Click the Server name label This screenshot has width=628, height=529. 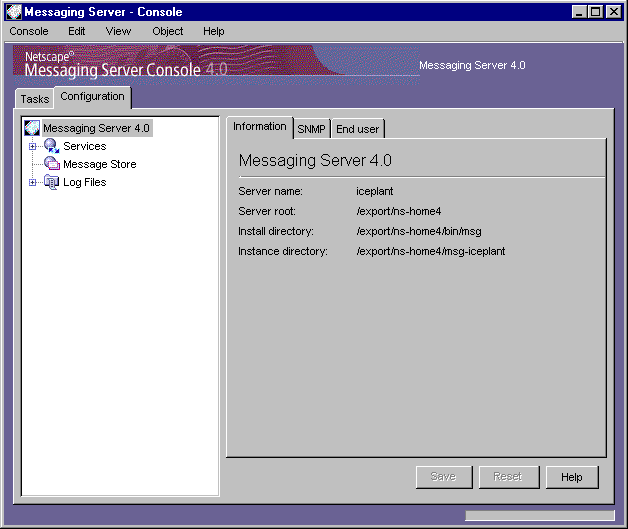270,191
